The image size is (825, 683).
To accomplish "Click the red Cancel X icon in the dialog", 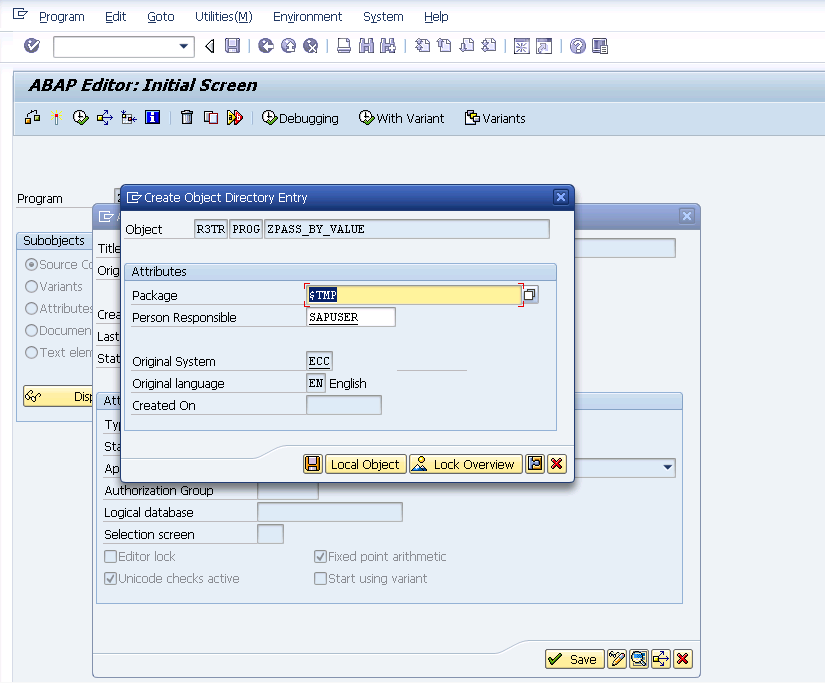I will click(x=556, y=463).
